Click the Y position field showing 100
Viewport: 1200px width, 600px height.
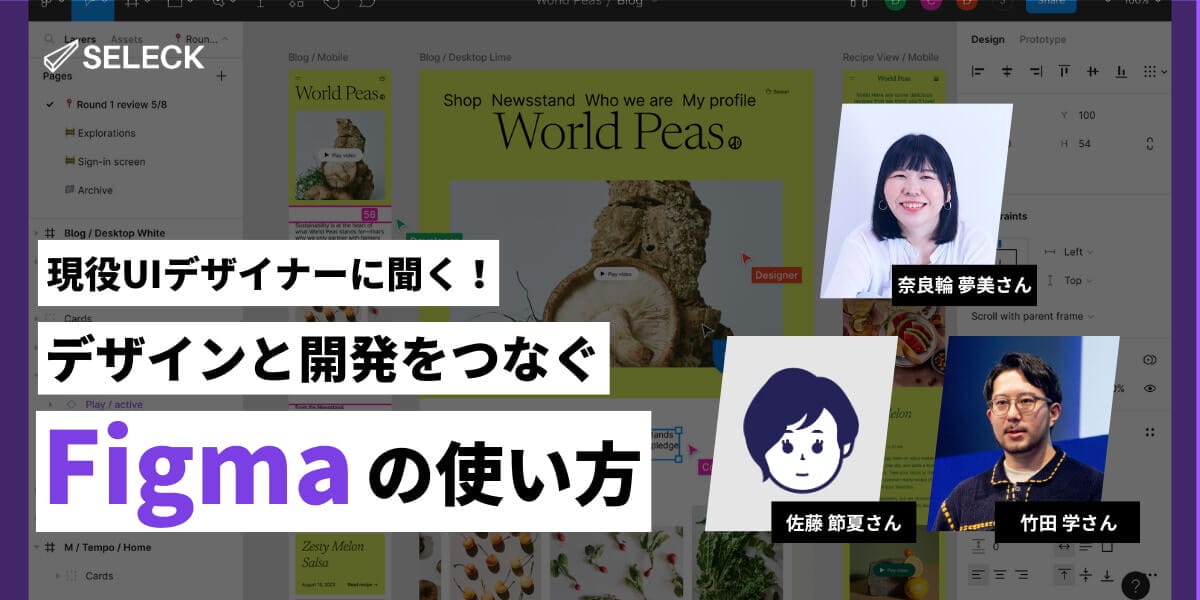(x=1086, y=115)
